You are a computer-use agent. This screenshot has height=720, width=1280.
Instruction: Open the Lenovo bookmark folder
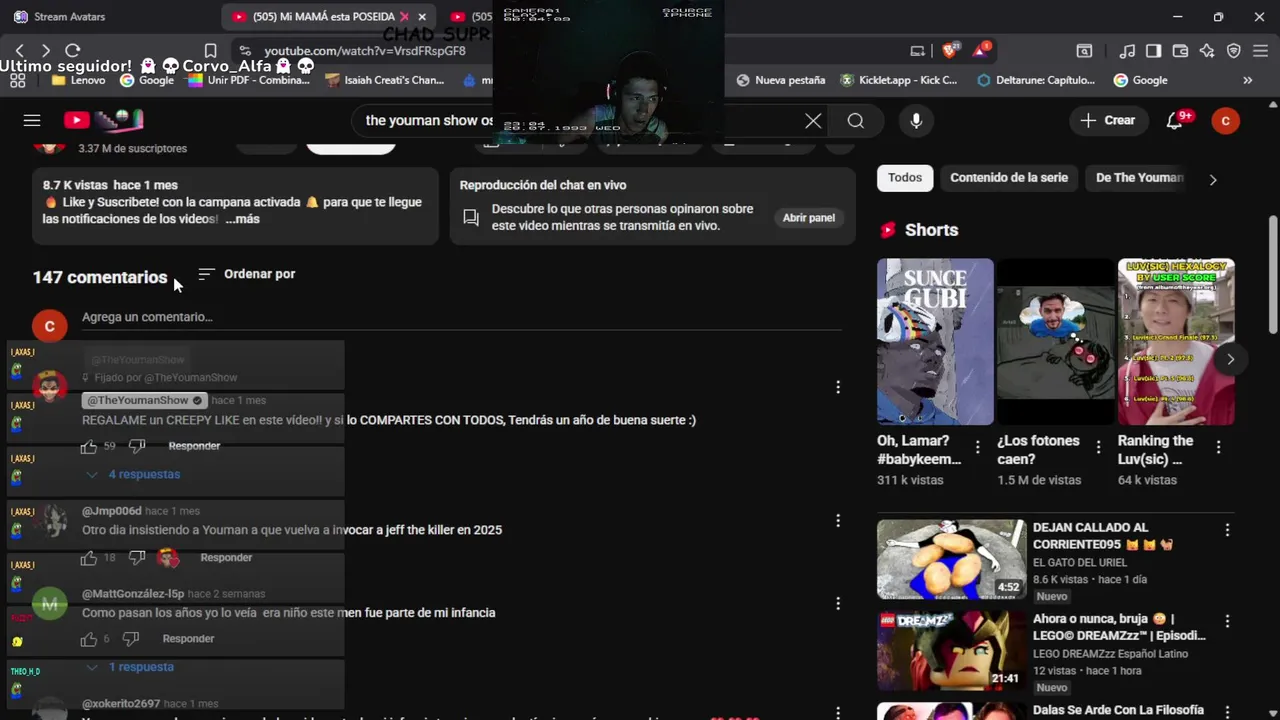click(78, 80)
